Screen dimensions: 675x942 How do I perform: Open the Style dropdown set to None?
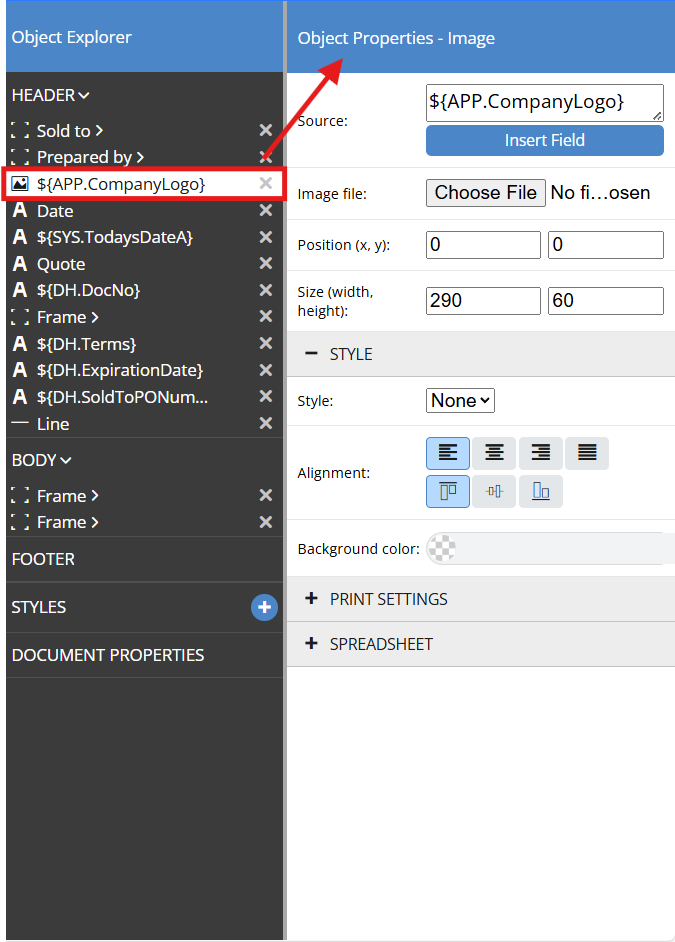pyautogui.click(x=460, y=401)
